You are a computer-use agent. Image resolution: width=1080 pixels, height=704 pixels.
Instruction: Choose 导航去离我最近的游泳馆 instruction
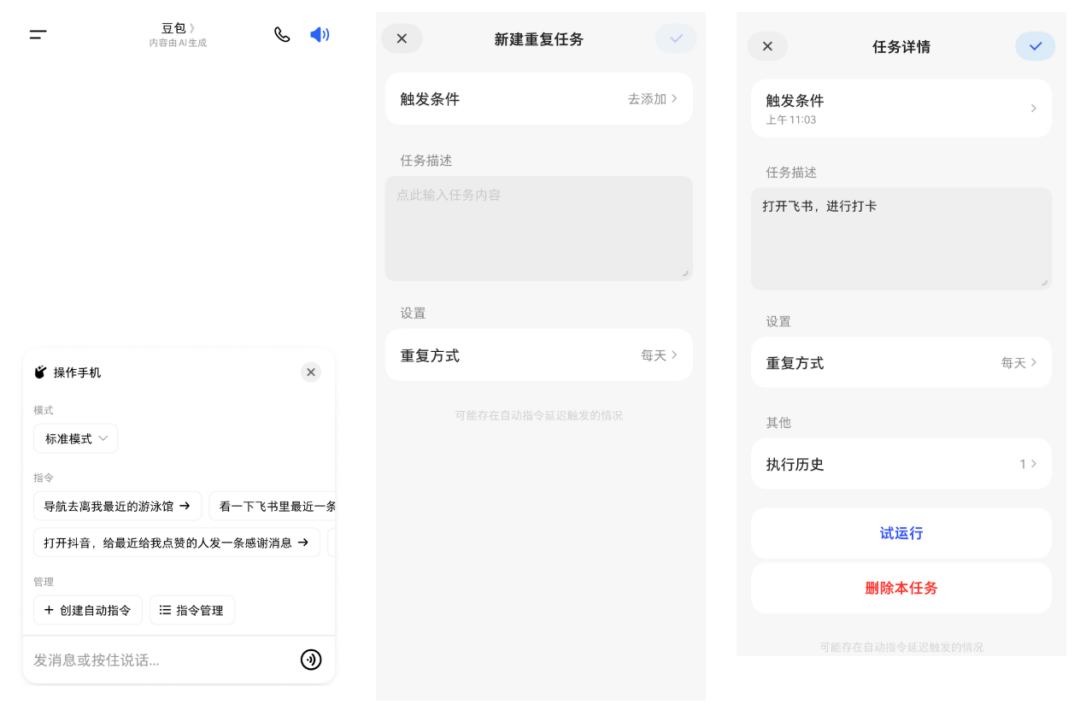[117, 506]
